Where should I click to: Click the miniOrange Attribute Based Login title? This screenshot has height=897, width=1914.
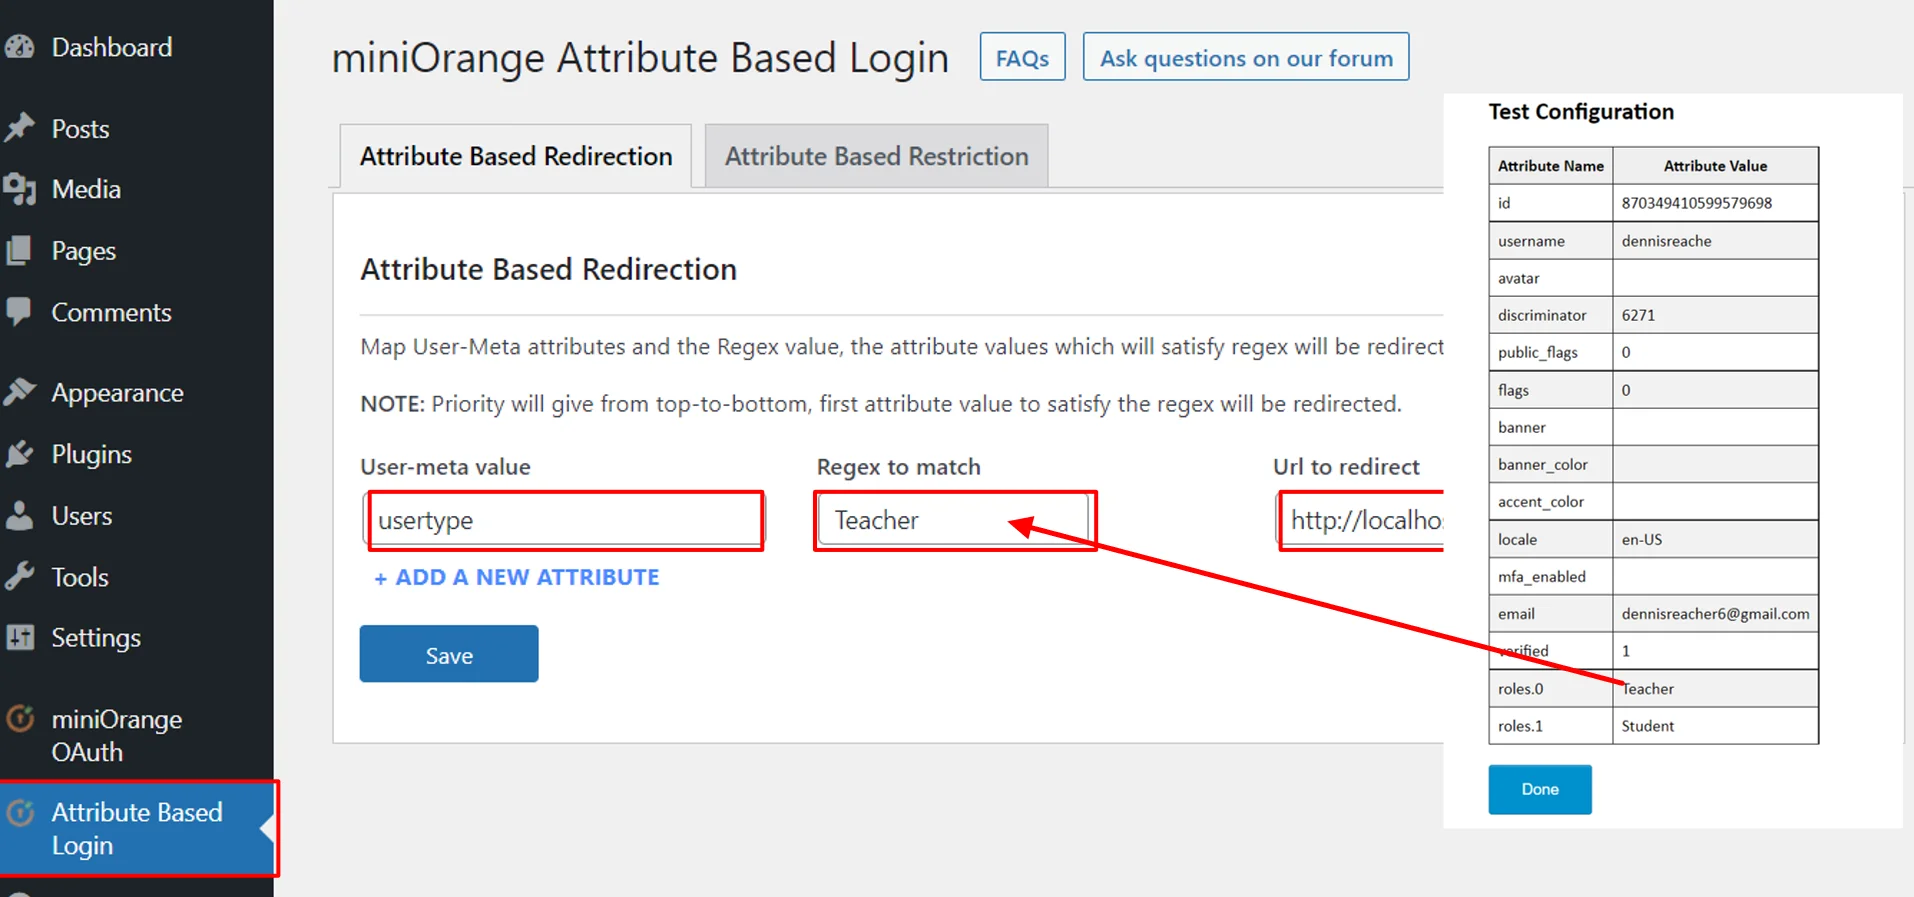(x=640, y=58)
